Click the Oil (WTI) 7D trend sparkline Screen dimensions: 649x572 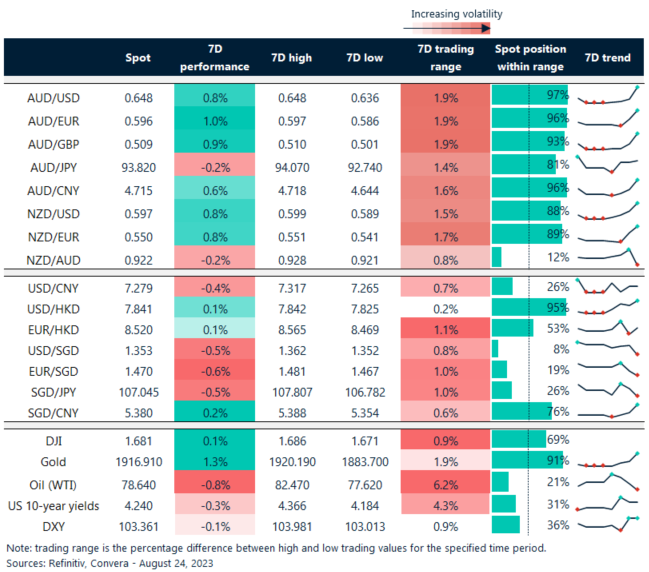click(x=607, y=483)
